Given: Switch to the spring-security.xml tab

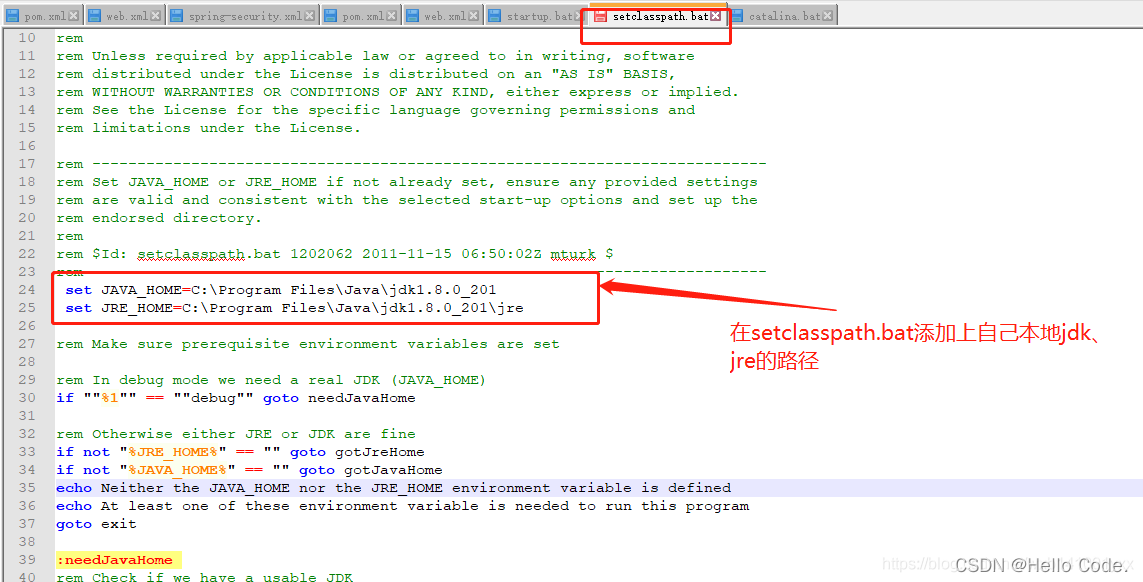Looking at the screenshot, I should coord(244,16).
